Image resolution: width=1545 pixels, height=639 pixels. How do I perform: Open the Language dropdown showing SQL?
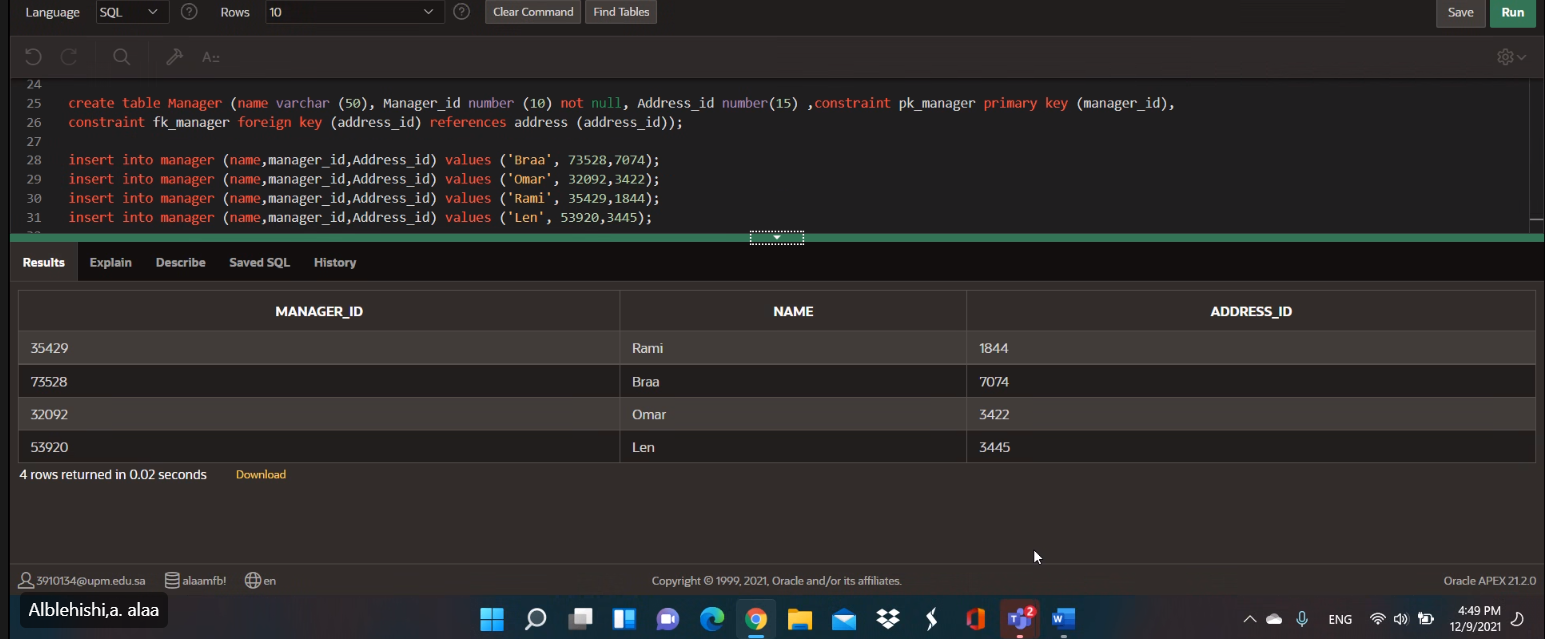click(x=130, y=12)
